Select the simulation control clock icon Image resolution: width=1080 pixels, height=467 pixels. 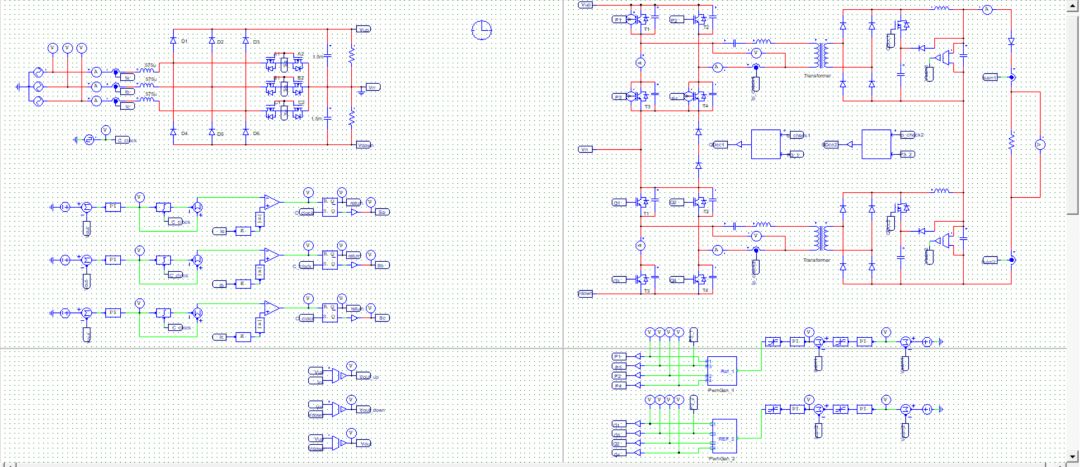[x=482, y=30]
